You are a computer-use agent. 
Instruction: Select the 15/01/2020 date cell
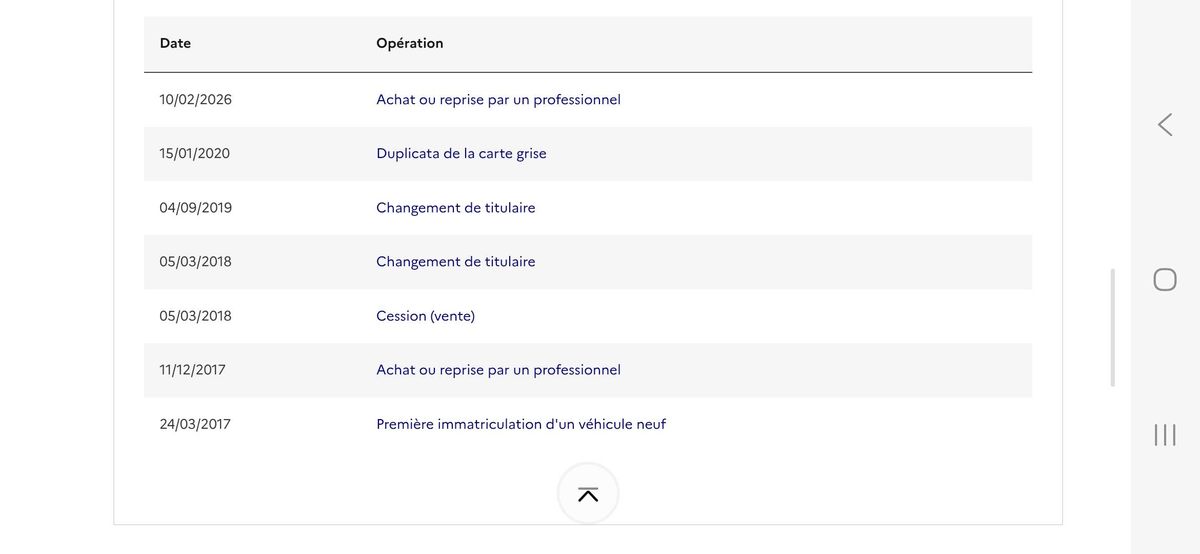[x=194, y=154]
